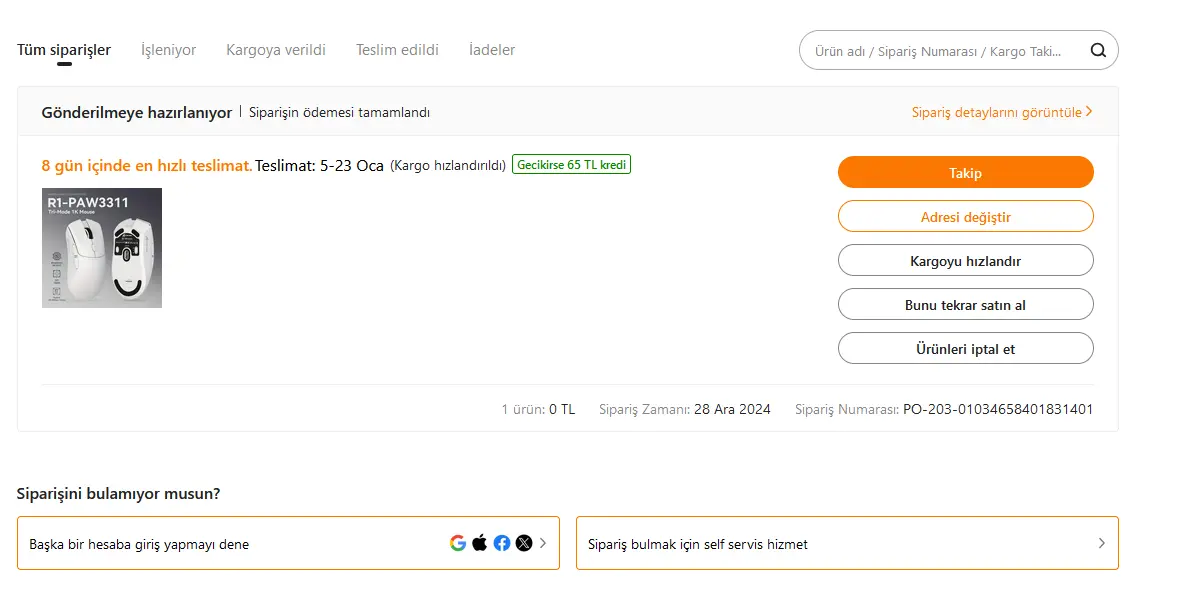Click the Facebook login icon
Screen dimensions: 1183x598
(x=502, y=543)
